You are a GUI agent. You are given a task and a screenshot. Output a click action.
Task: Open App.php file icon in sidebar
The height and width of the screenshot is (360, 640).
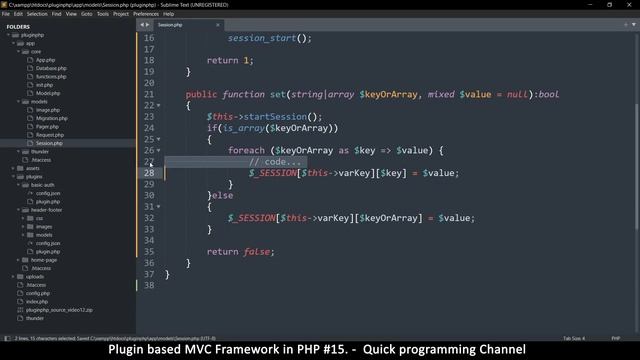(x=30, y=60)
